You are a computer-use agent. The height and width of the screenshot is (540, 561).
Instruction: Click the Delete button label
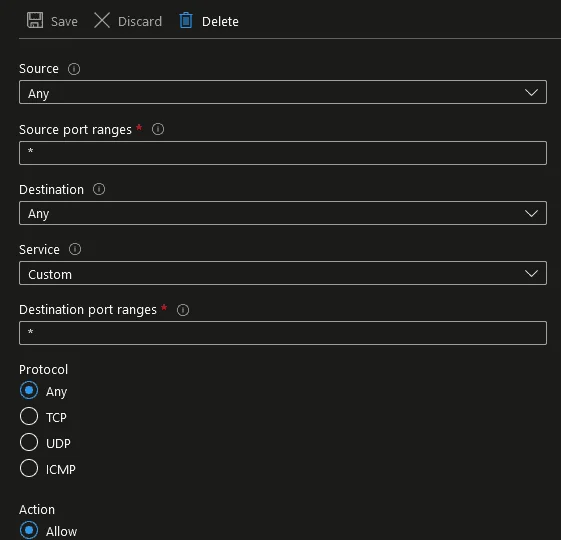220,21
